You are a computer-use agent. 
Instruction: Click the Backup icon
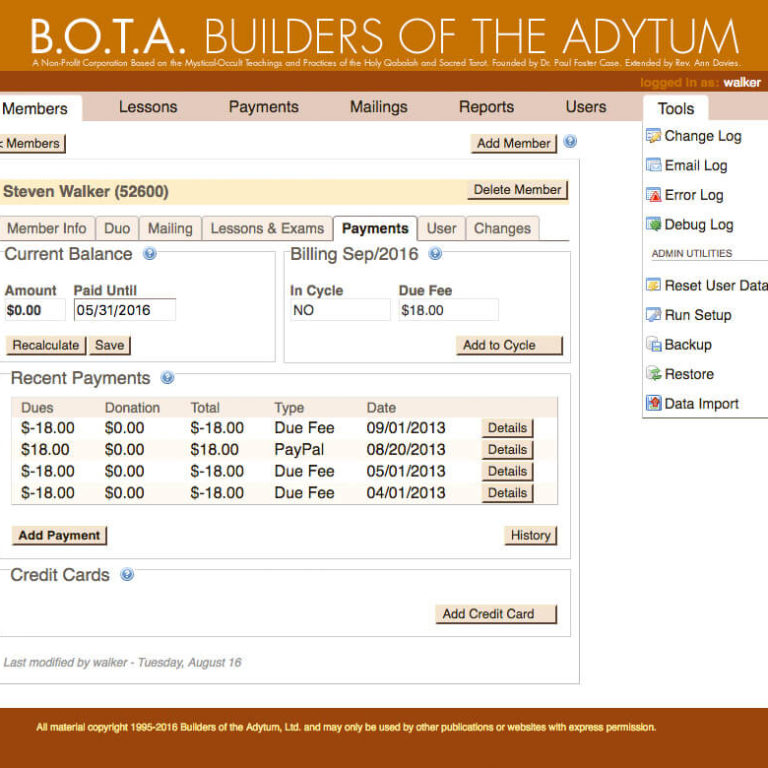[653, 344]
